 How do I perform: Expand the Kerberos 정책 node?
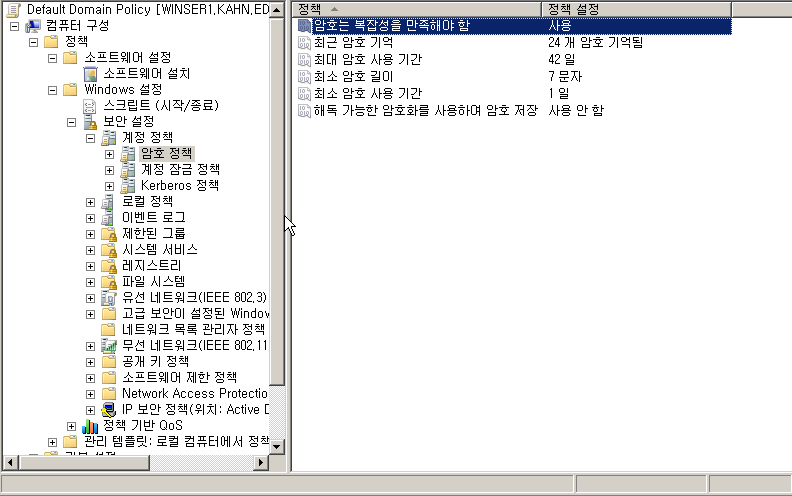110,186
